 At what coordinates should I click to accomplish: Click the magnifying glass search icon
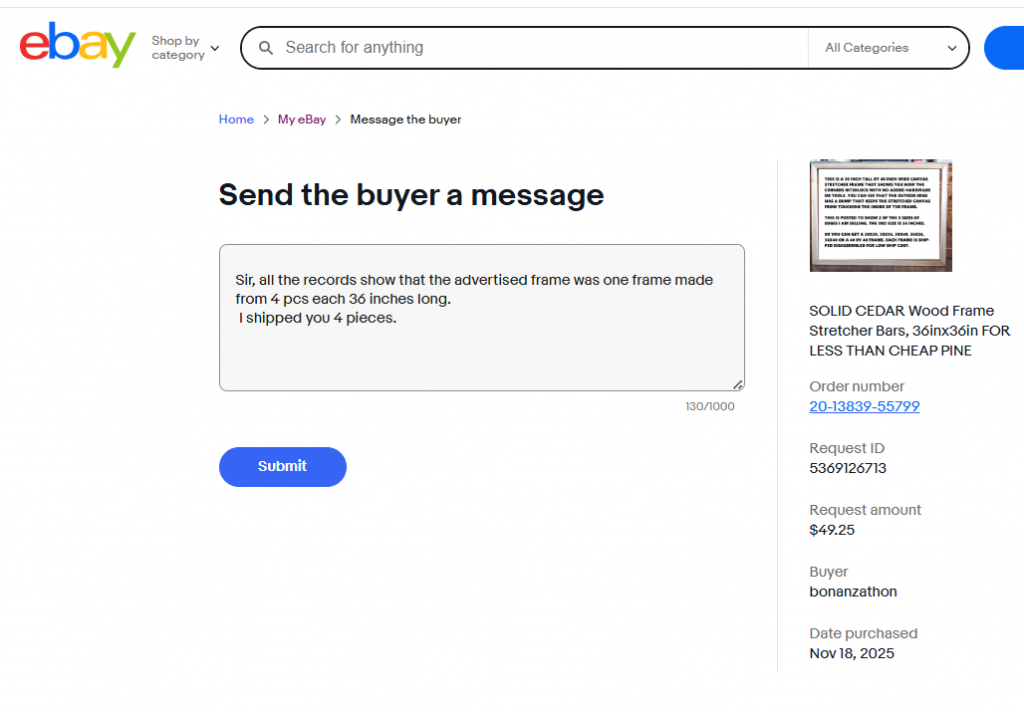(266, 48)
